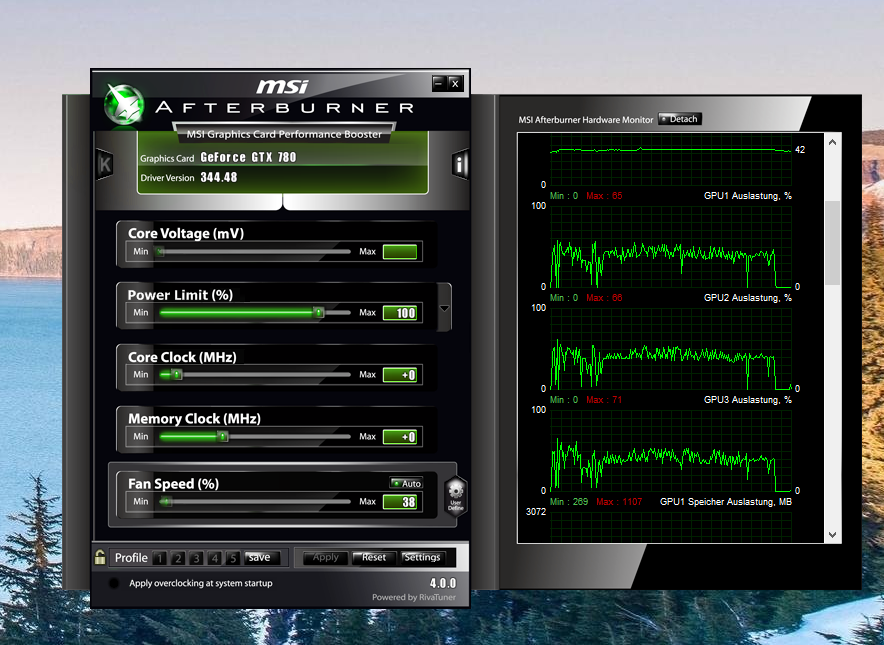Click the MSI Afterburner dragon logo
The image size is (884, 645).
tap(123, 104)
